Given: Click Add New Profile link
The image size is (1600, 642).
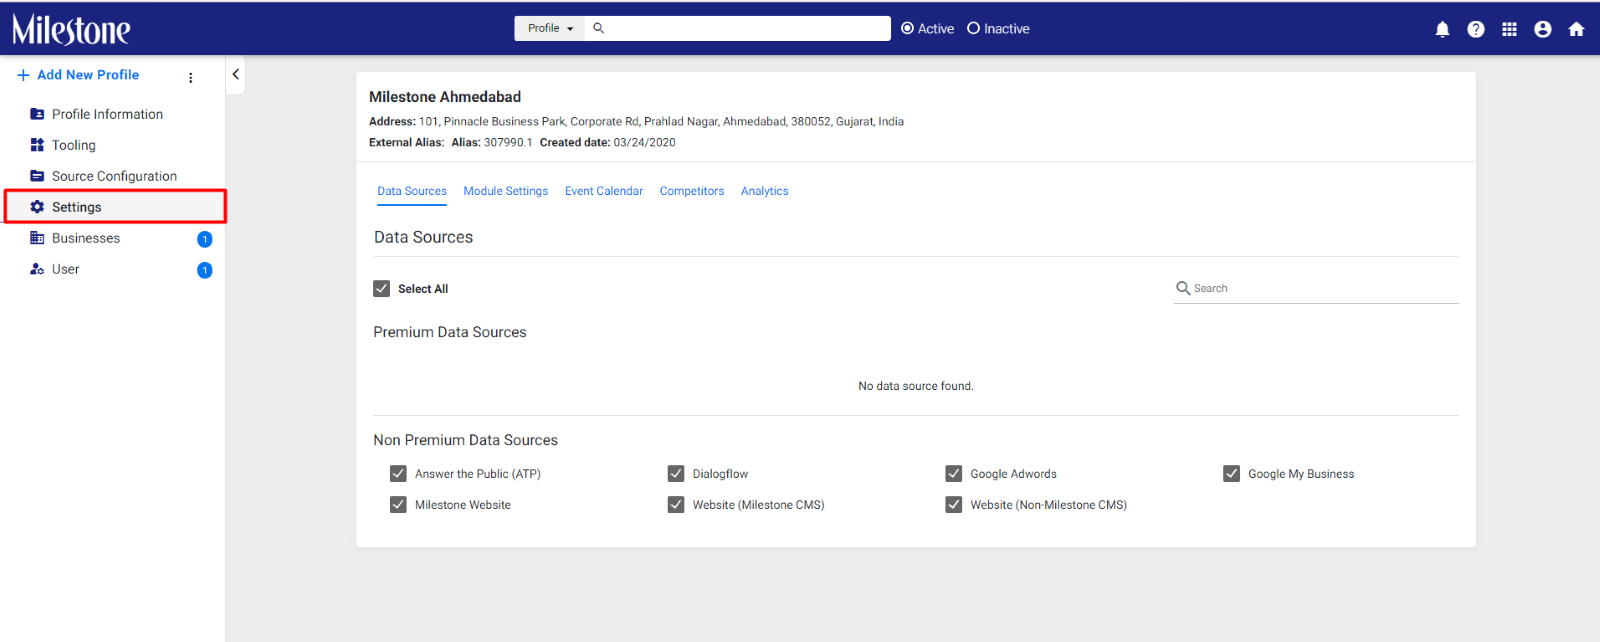Looking at the screenshot, I should 88,75.
